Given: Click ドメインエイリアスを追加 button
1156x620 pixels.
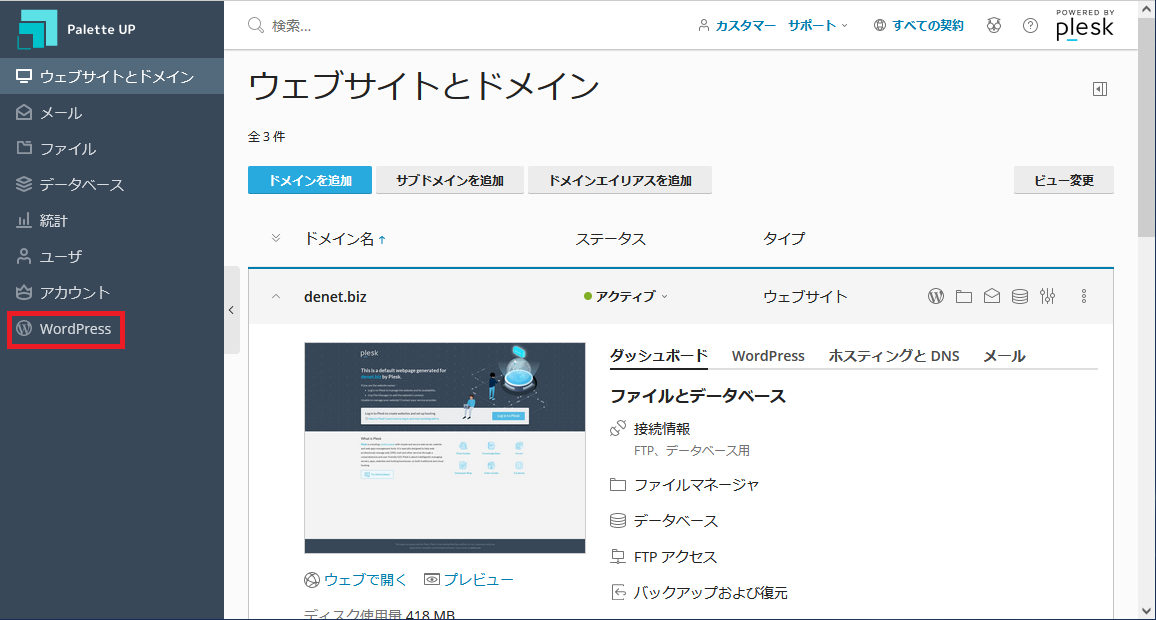Looking at the screenshot, I should coord(620,181).
